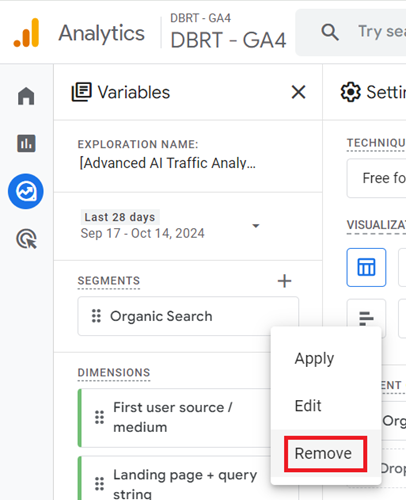Grab the Organic Search drag handle
Image resolution: width=406 pixels, height=500 pixels.
click(x=96, y=316)
